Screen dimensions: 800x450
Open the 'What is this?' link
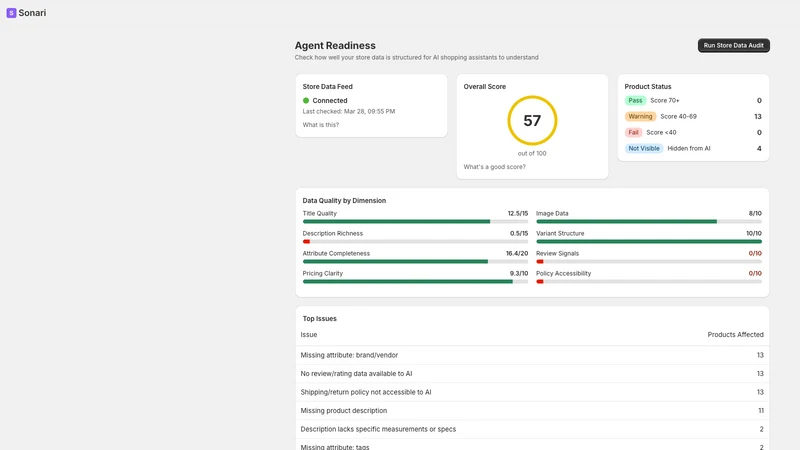320,125
